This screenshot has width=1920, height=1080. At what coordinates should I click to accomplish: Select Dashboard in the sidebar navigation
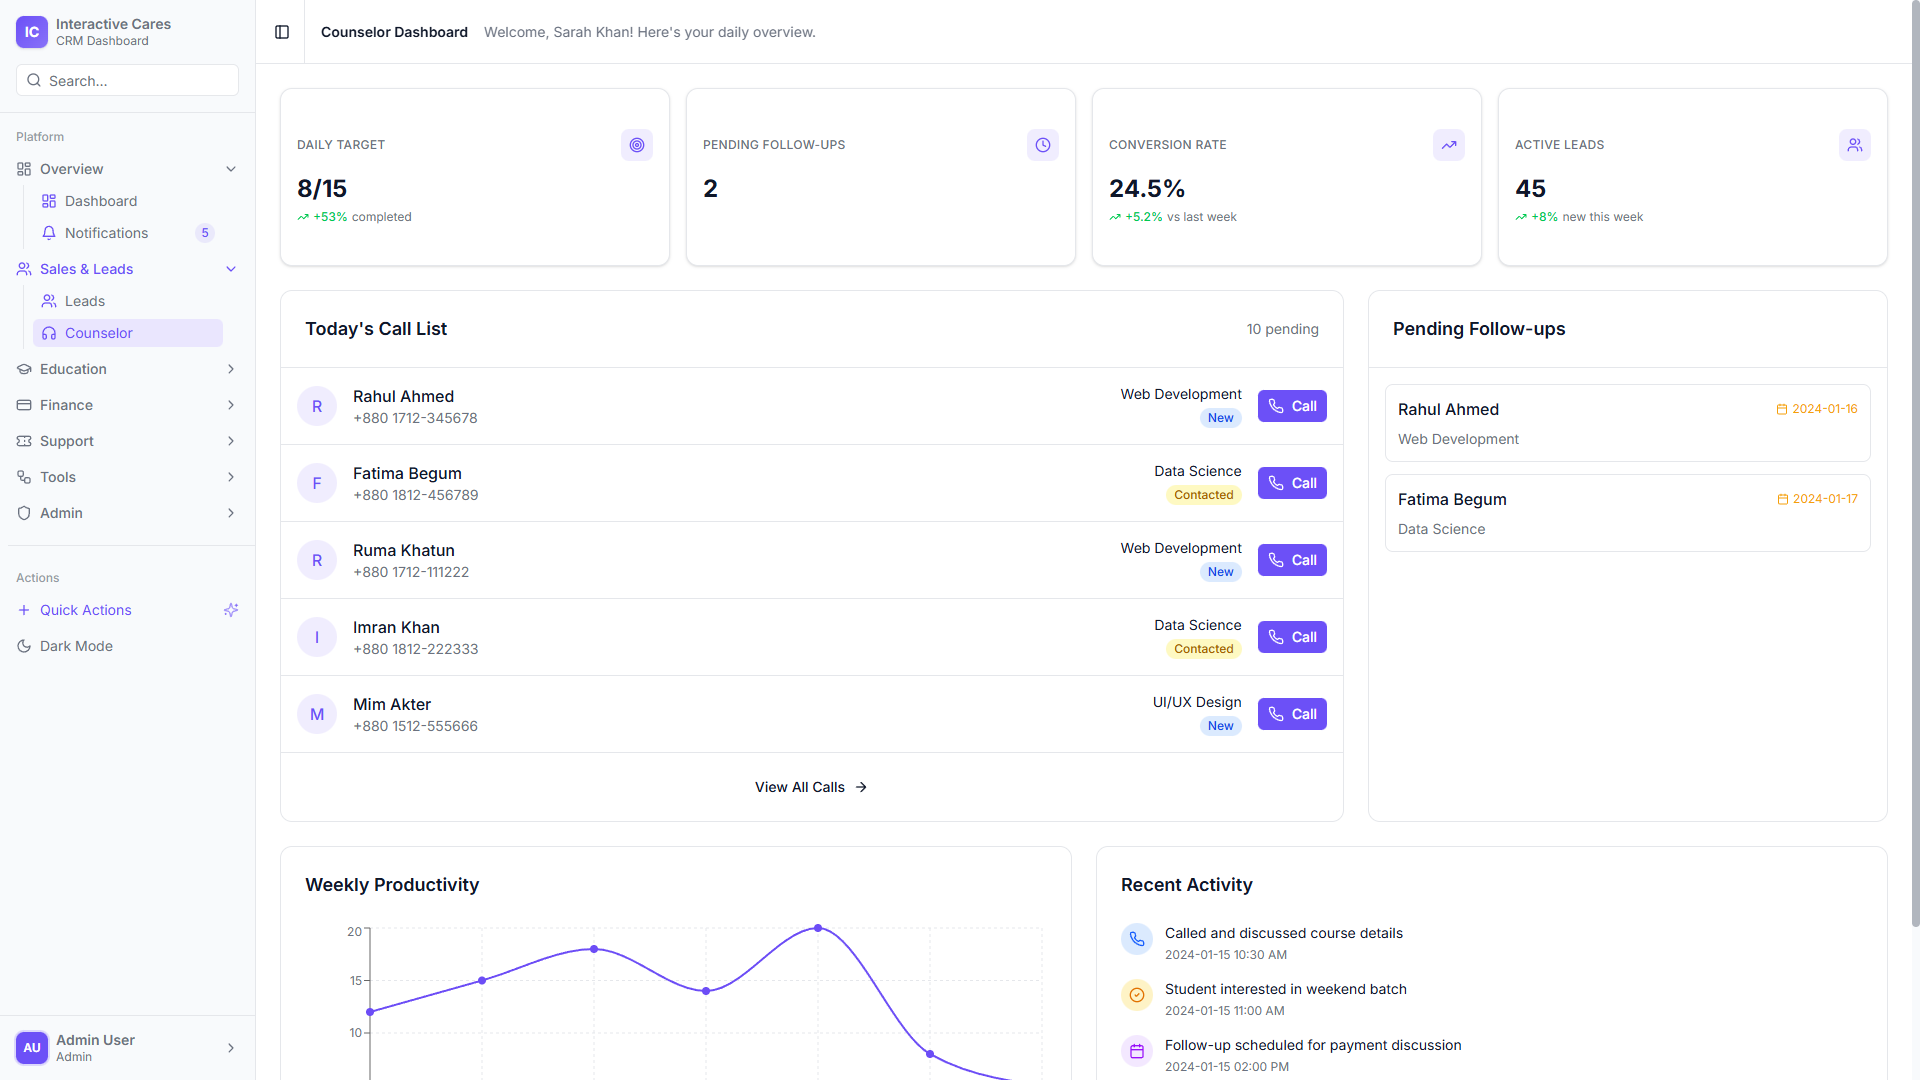click(x=100, y=201)
